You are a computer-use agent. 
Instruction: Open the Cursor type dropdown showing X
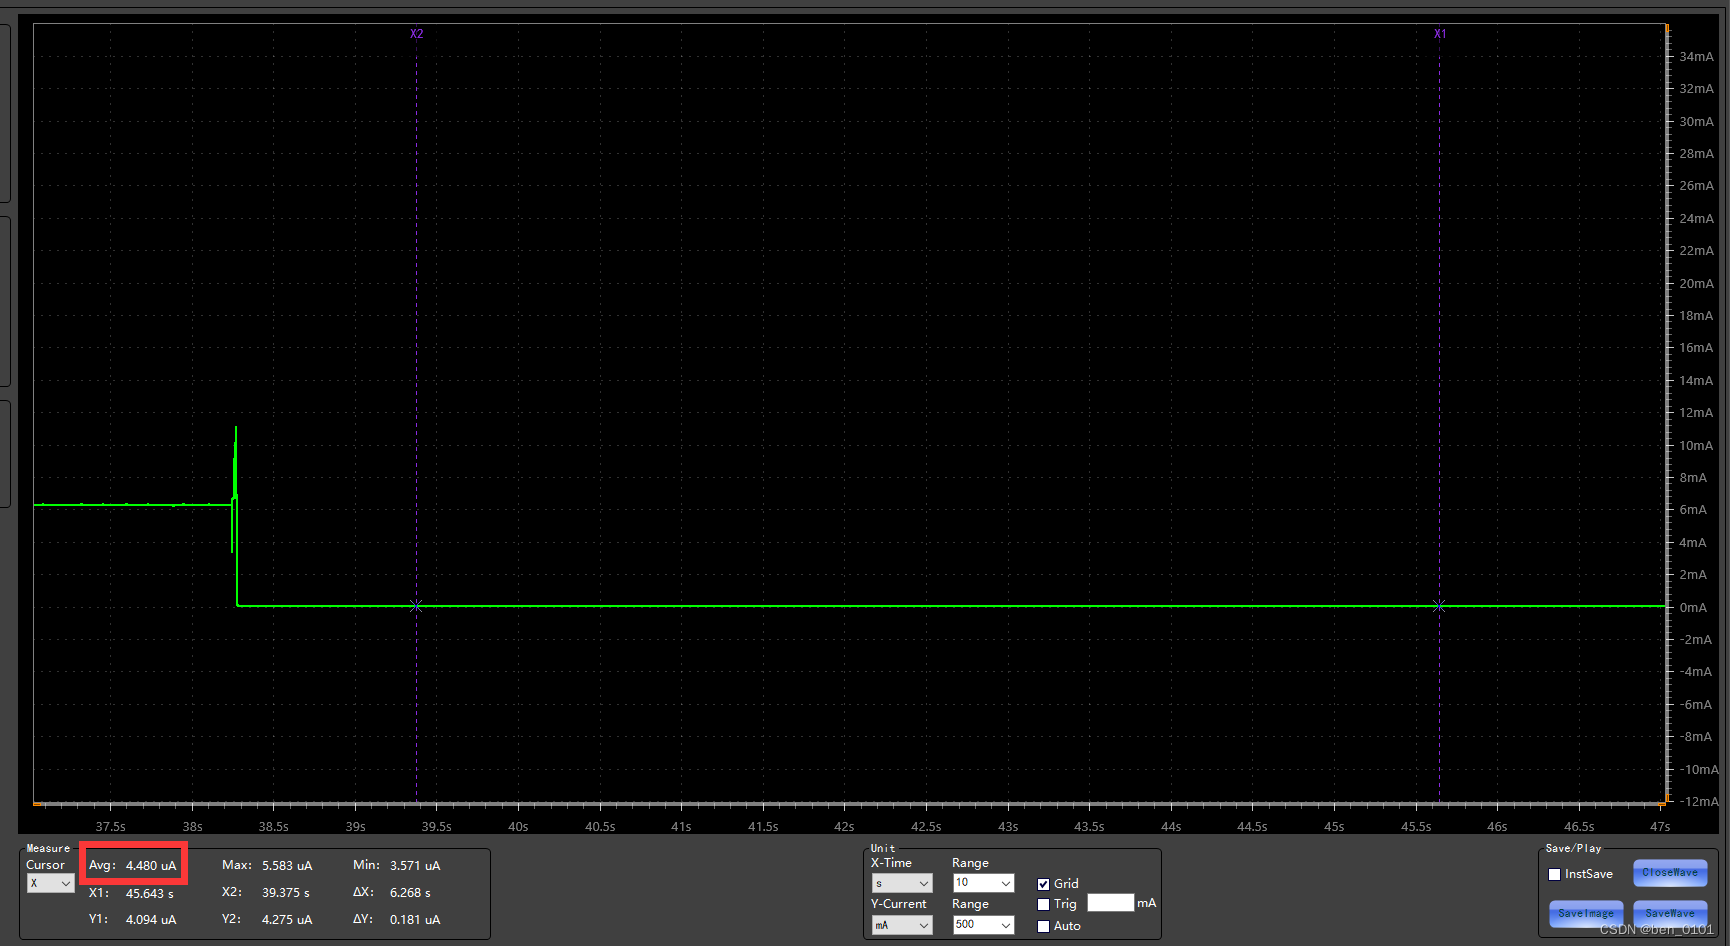[x=50, y=883]
